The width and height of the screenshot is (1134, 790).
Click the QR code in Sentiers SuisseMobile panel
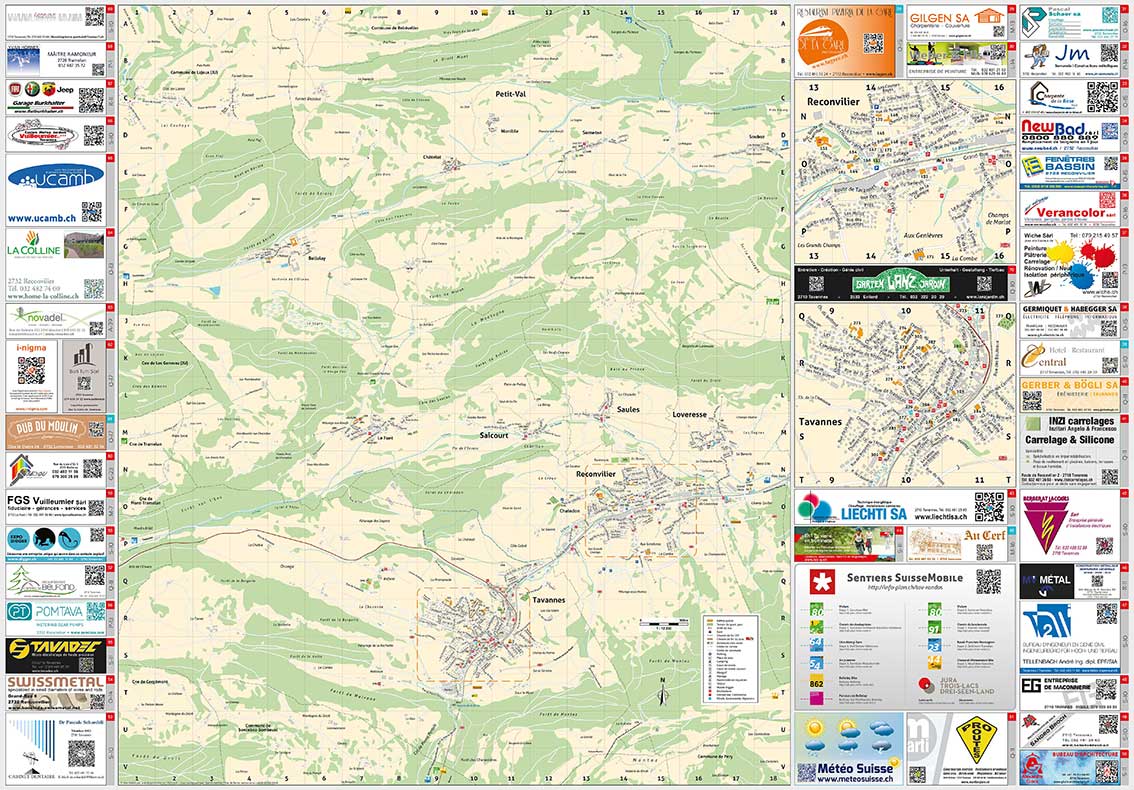(989, 582)
